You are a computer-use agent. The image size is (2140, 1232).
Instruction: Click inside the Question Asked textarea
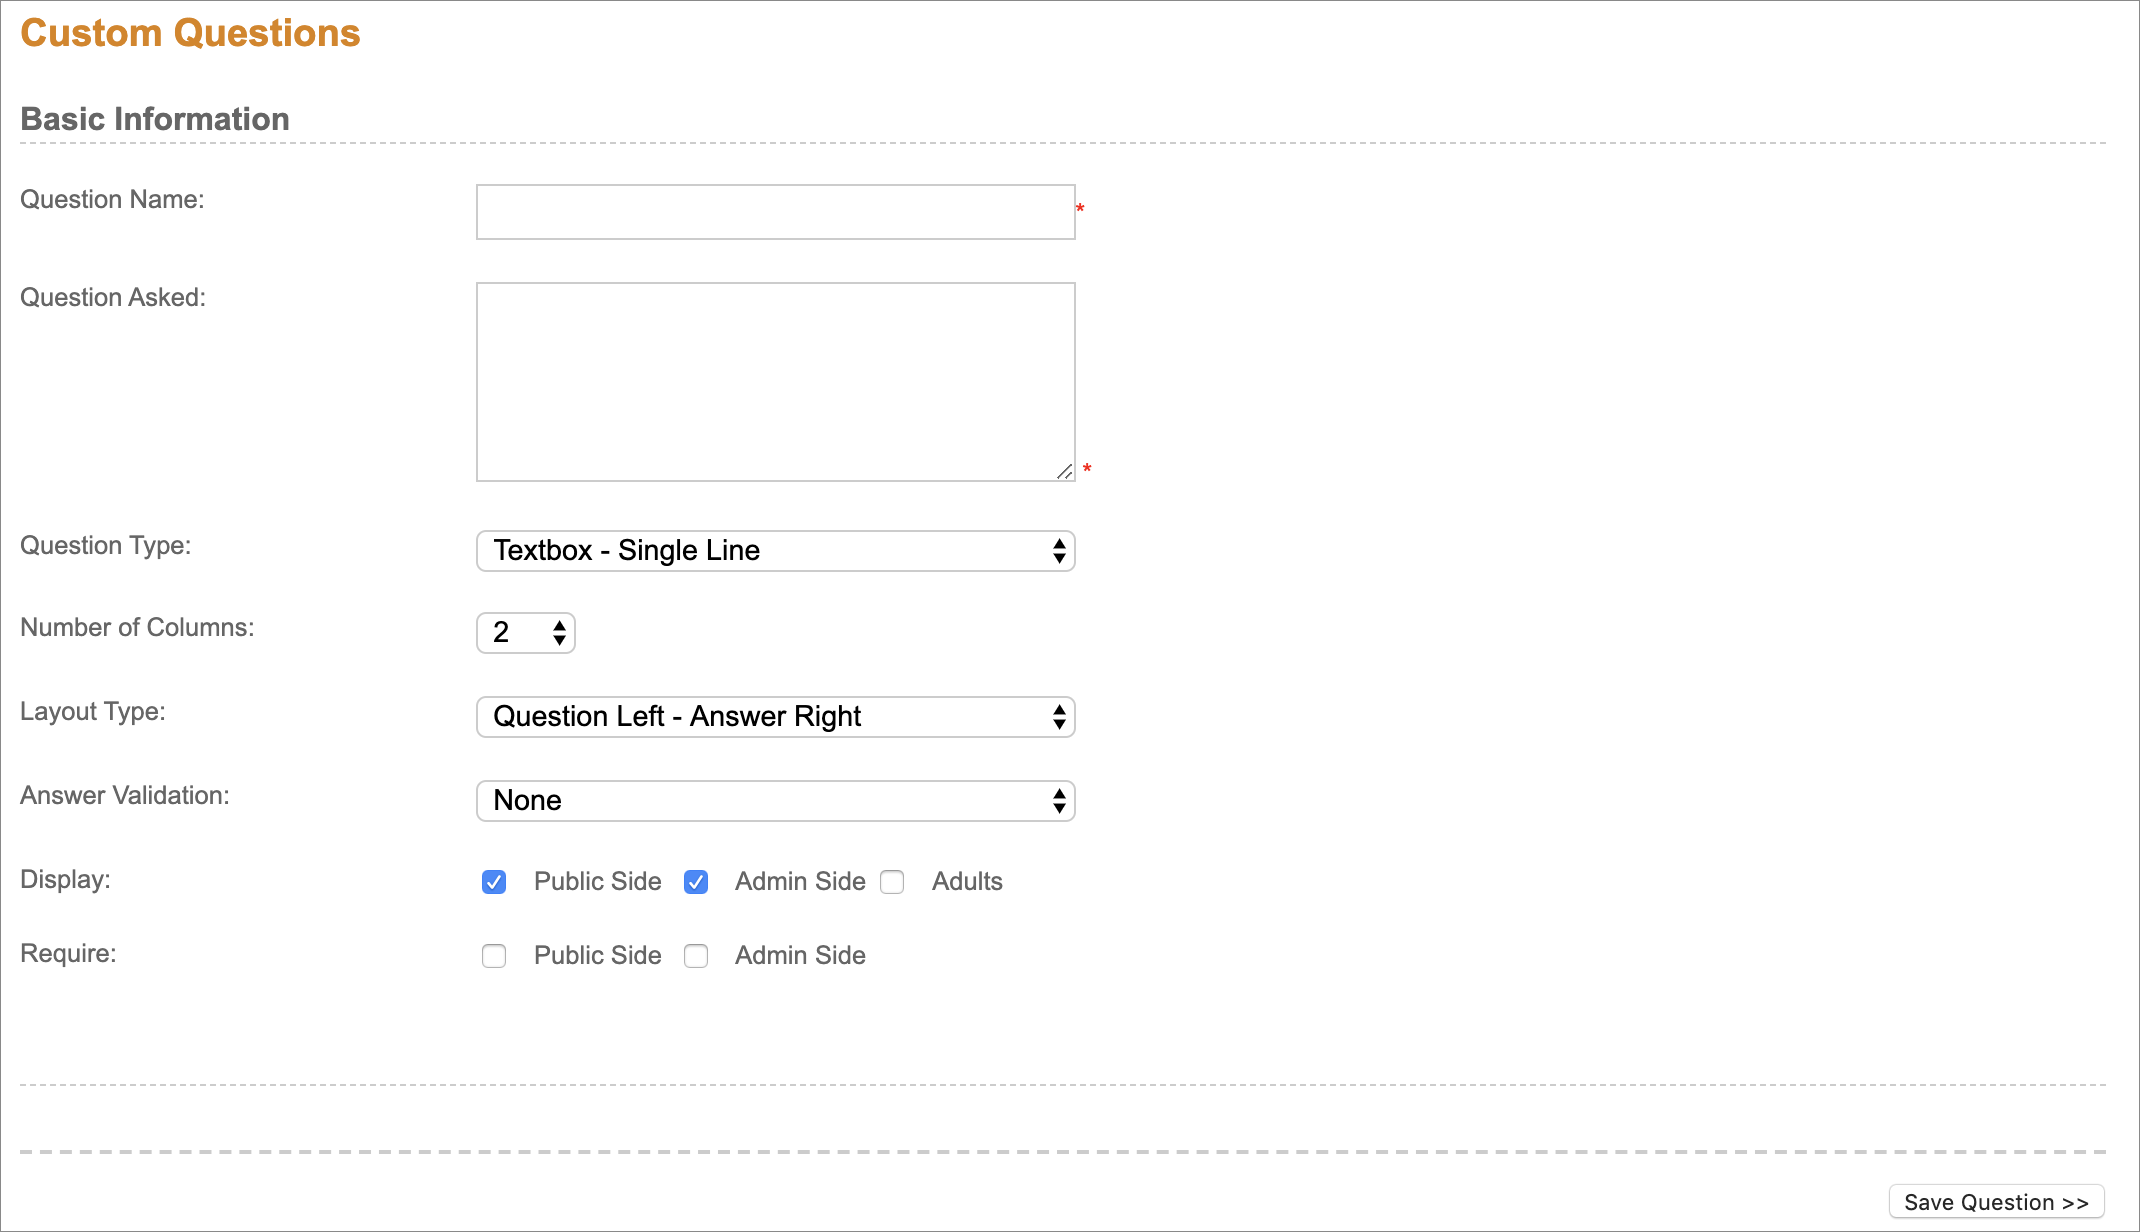tap(775, 381)
